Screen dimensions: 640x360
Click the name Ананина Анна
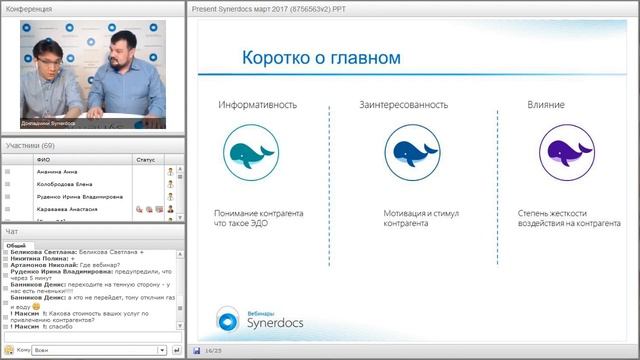pyautogui.click(x=57, y=172)
